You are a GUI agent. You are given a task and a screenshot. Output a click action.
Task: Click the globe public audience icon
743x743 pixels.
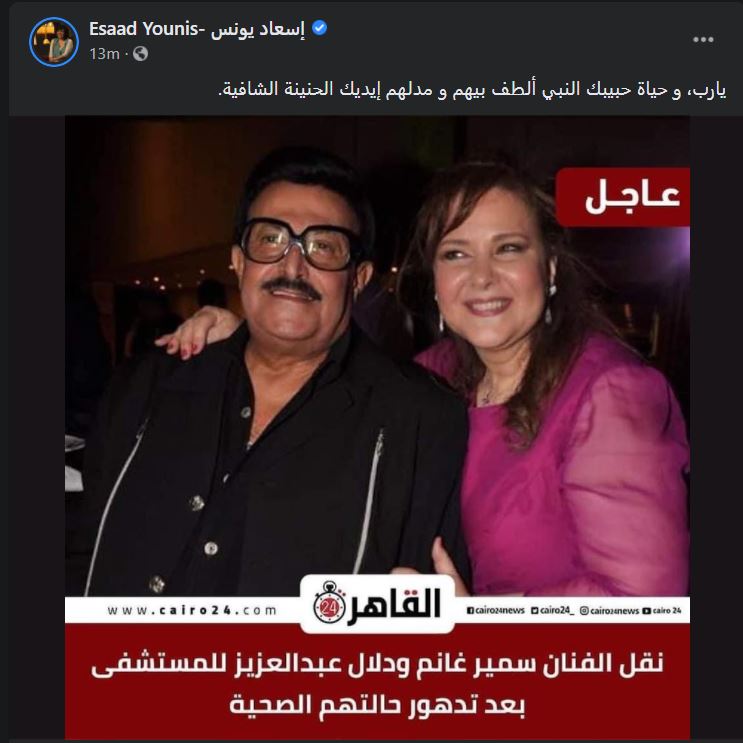tap(140, 54)
